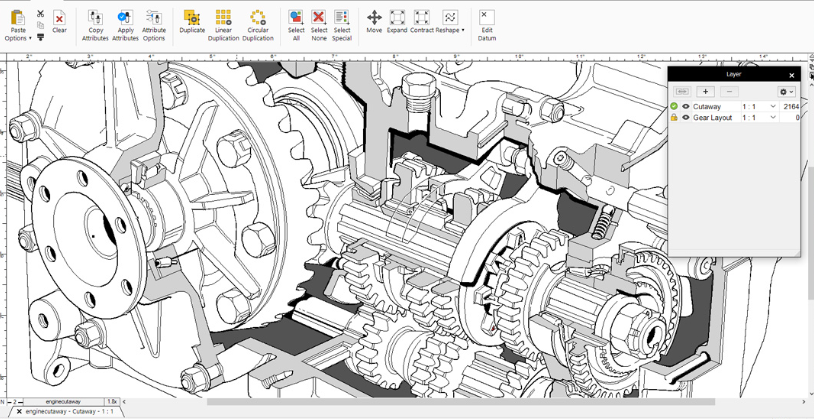Click the 1.8x zoom level button
Screen dimensions: 814x419
click(113, 402)
